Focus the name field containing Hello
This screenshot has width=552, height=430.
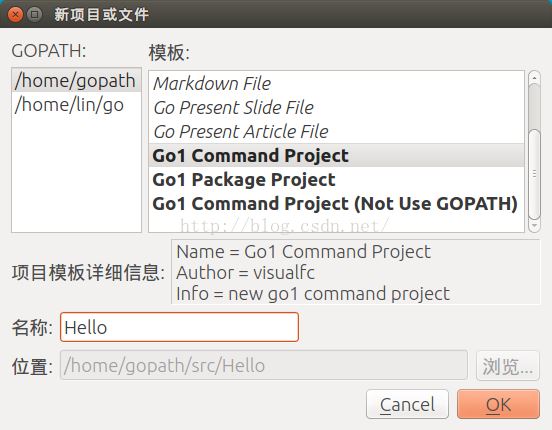(180, 327)
